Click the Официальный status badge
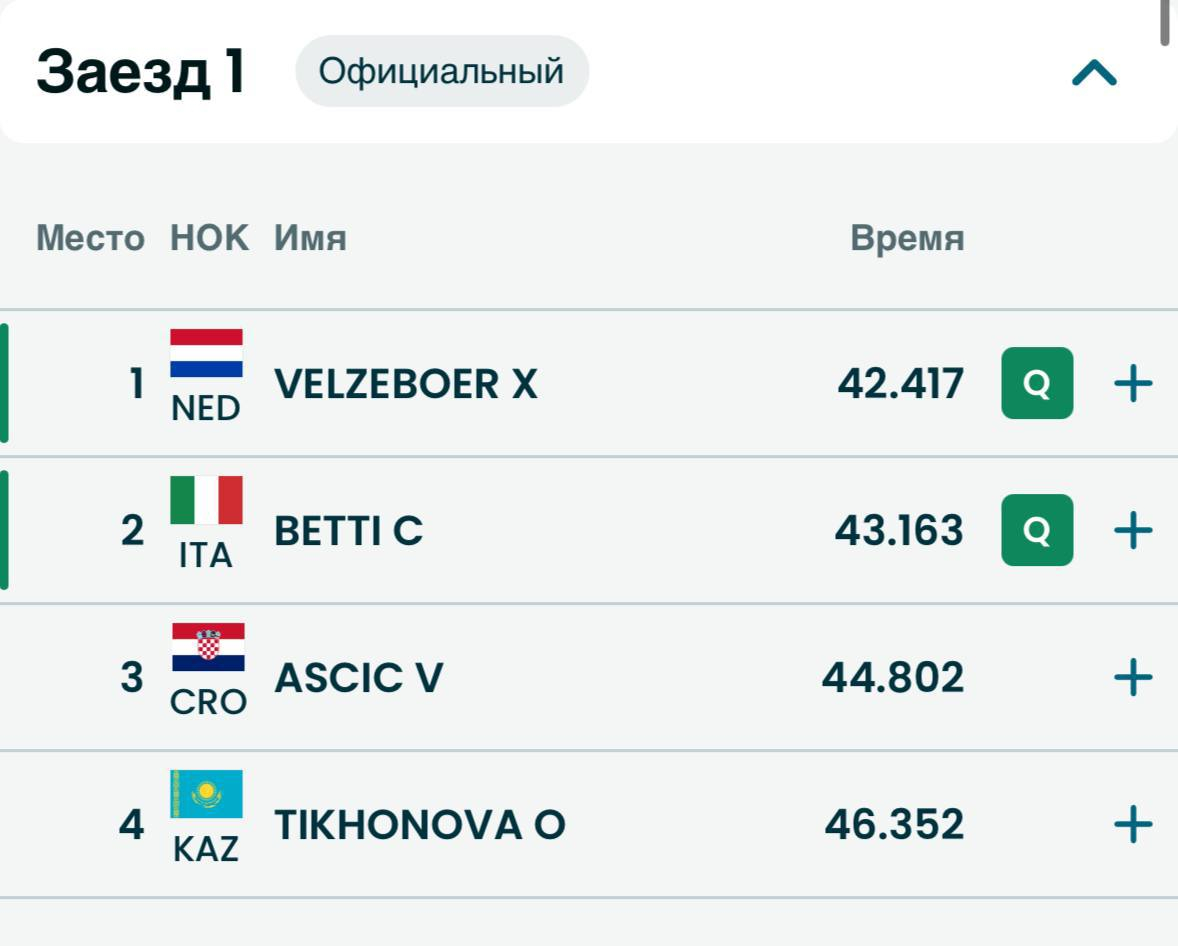Viewport: 1178px width, 946px height. (x=441, y=72)
